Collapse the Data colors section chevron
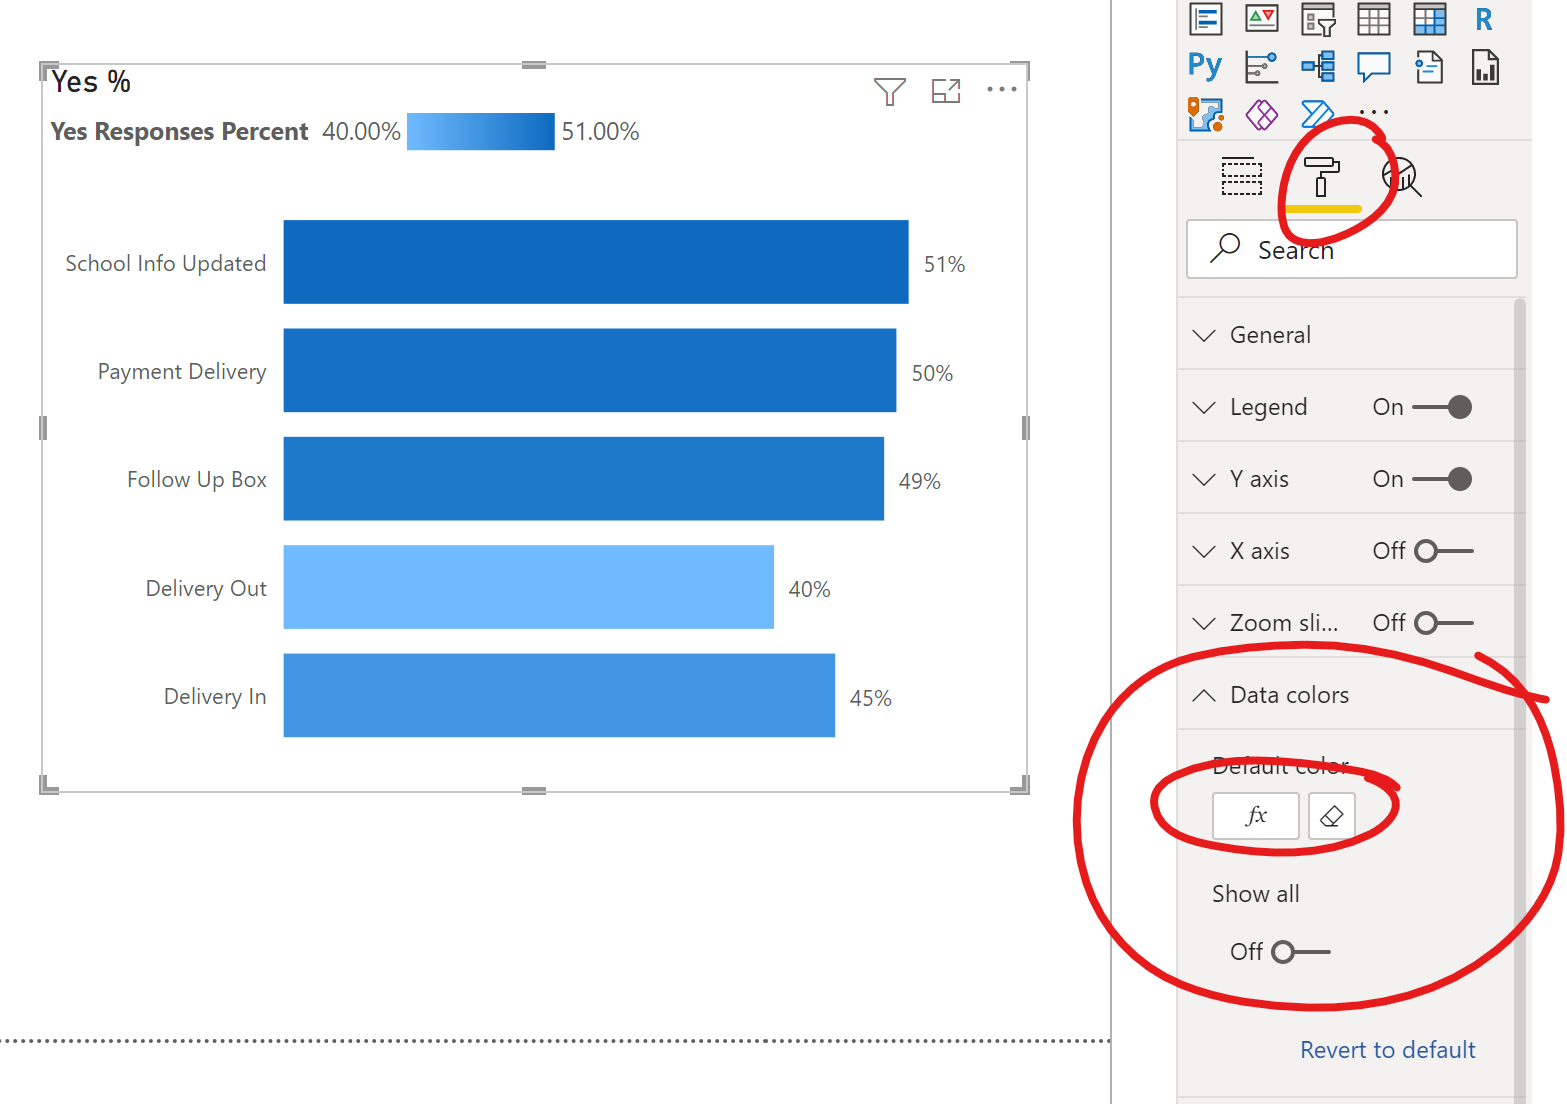This screenshot has height=1104, width=1567. coord(1204,695)
